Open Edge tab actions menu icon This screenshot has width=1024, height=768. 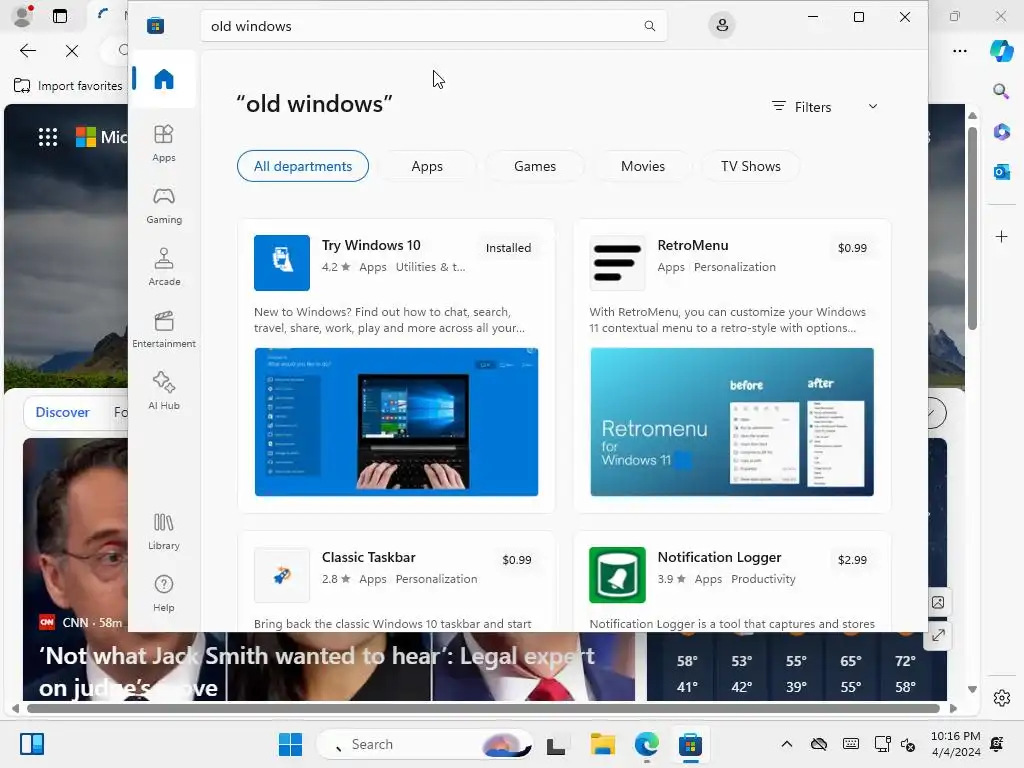pos(60,16)
